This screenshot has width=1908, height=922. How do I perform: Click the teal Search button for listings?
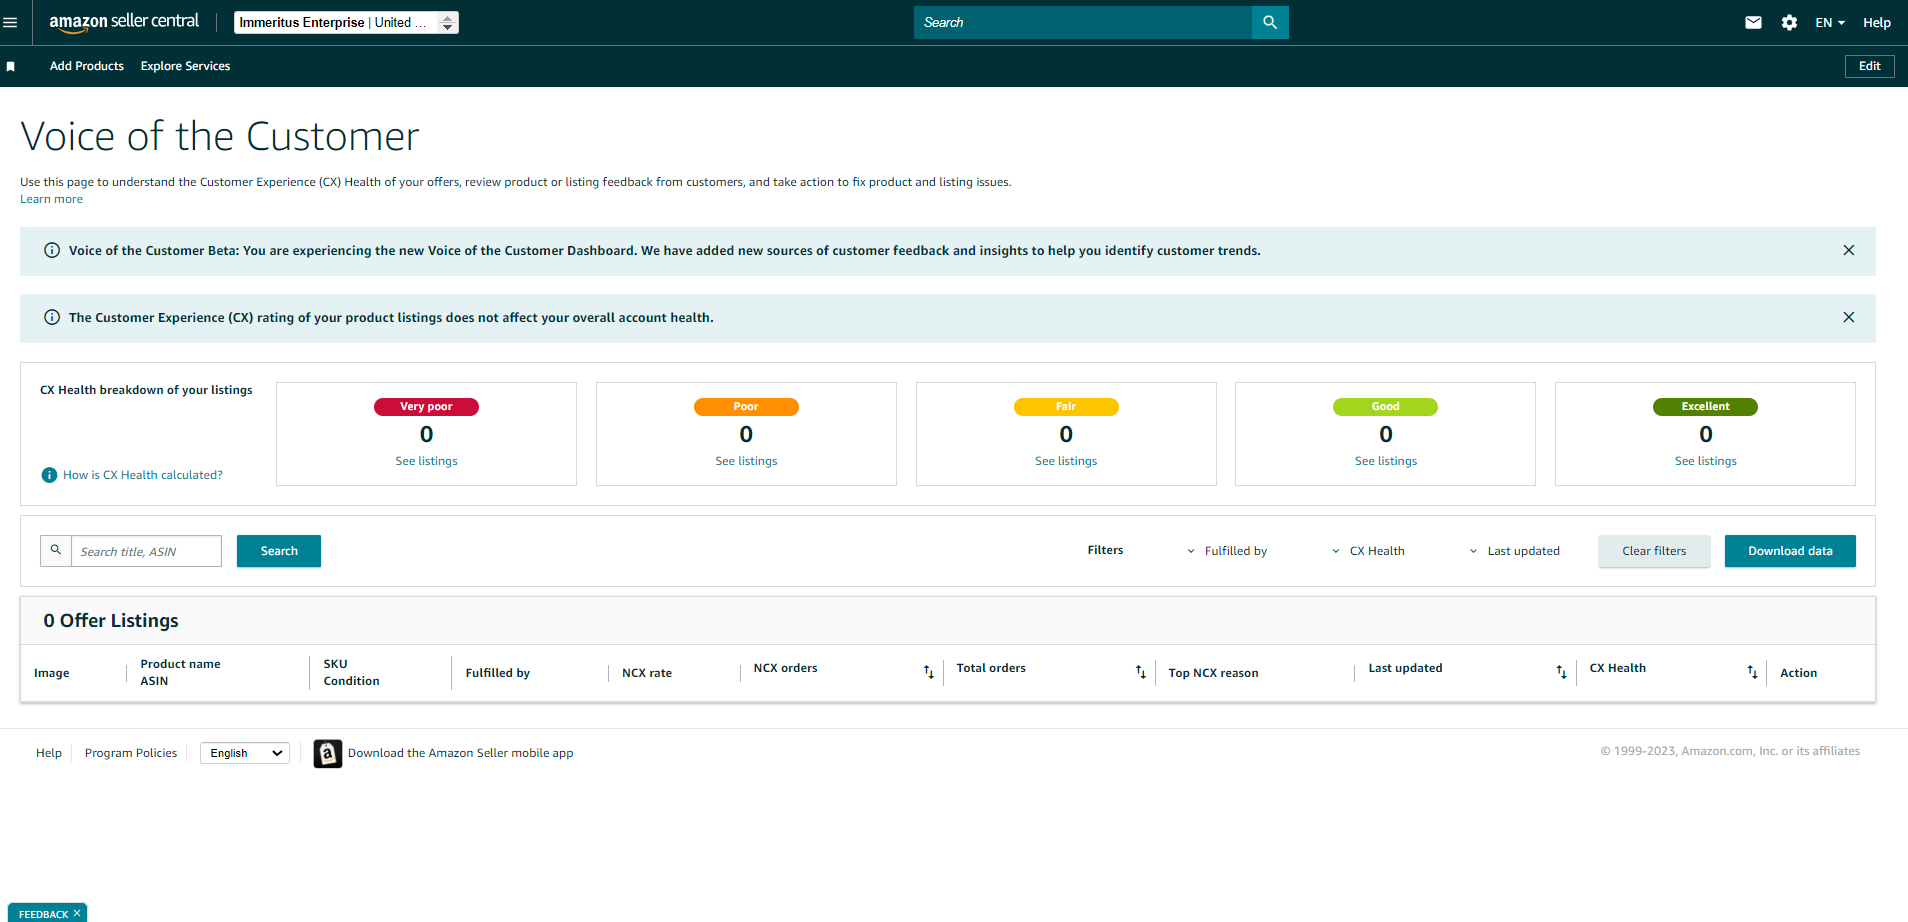[279, 551]
